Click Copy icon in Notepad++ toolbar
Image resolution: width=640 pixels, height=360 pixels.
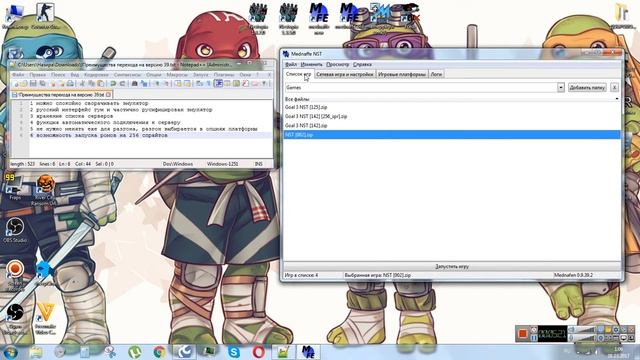91,84
